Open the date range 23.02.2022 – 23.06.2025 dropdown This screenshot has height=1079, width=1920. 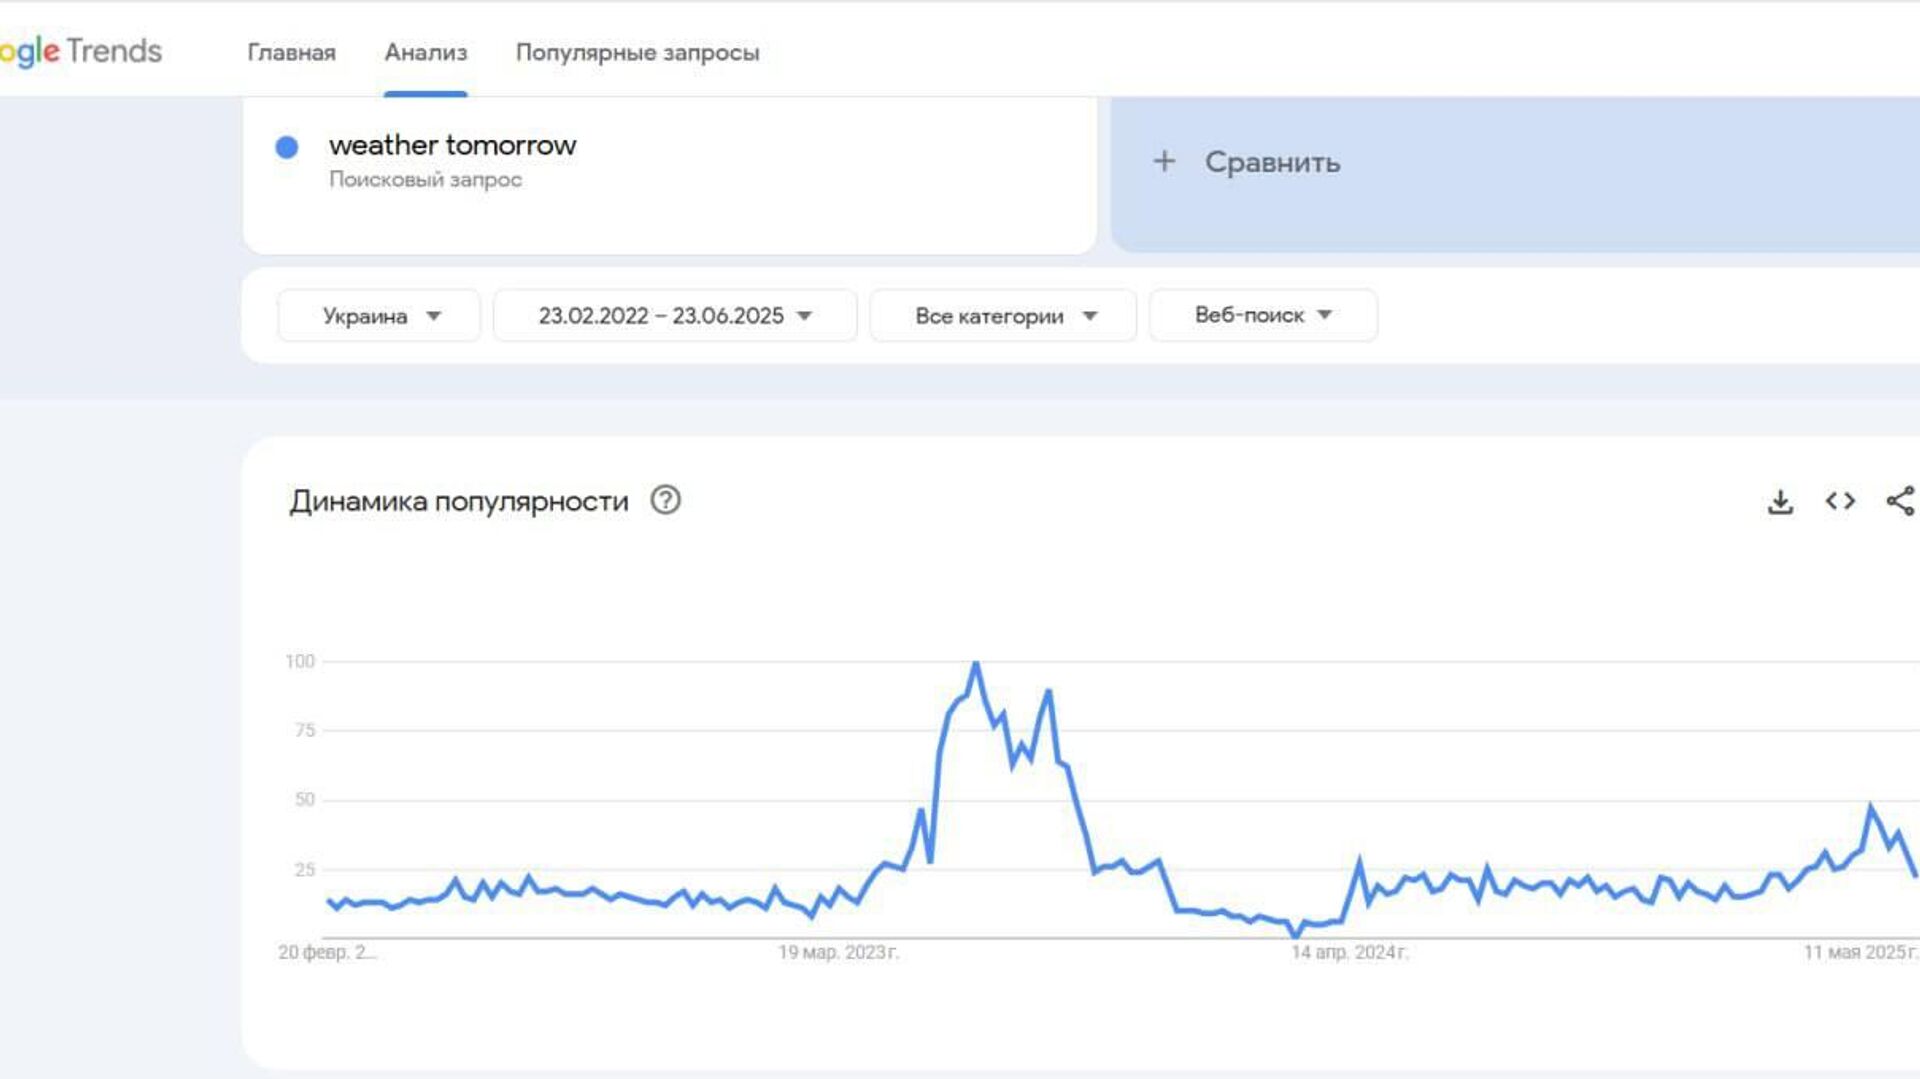pos(675,316)
